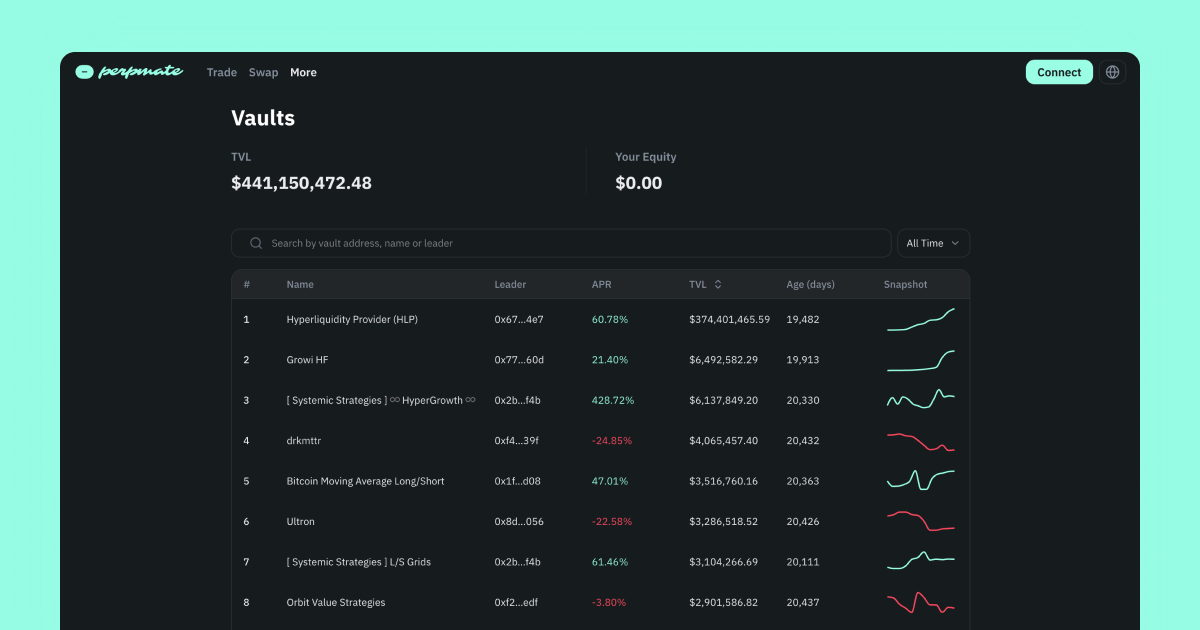
Task: Click leader address 0xf2...edf
Action: coord(516,602)
